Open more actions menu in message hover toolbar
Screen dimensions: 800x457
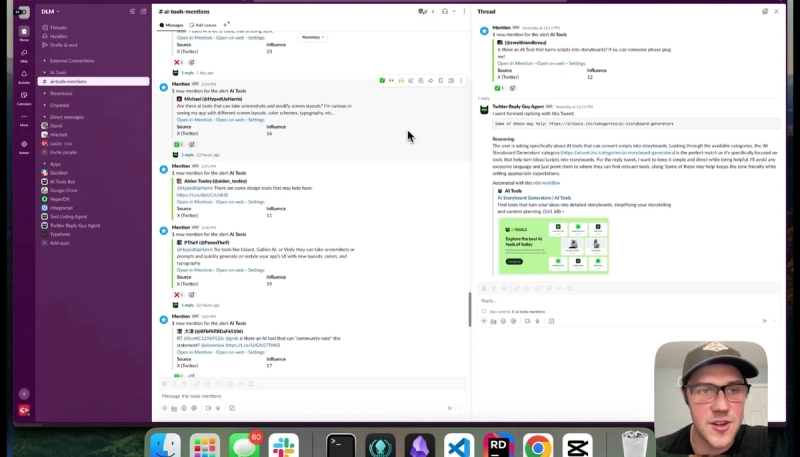[461, 81]
